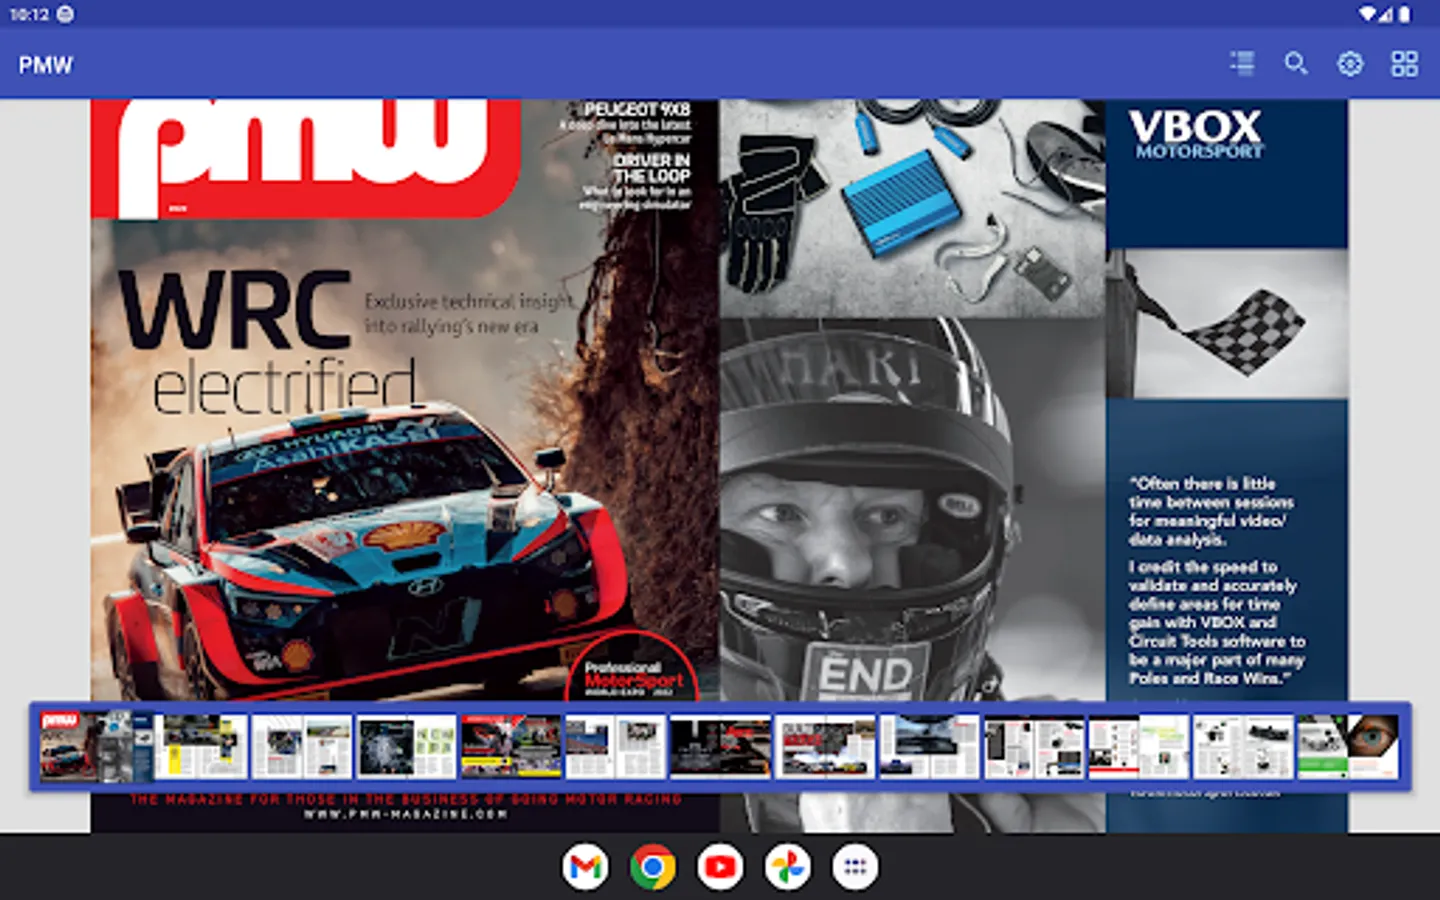The width and height of the screenshot is (1440, 900).
Task: Launch Gmail from the dock
Action: coord(585,867)
